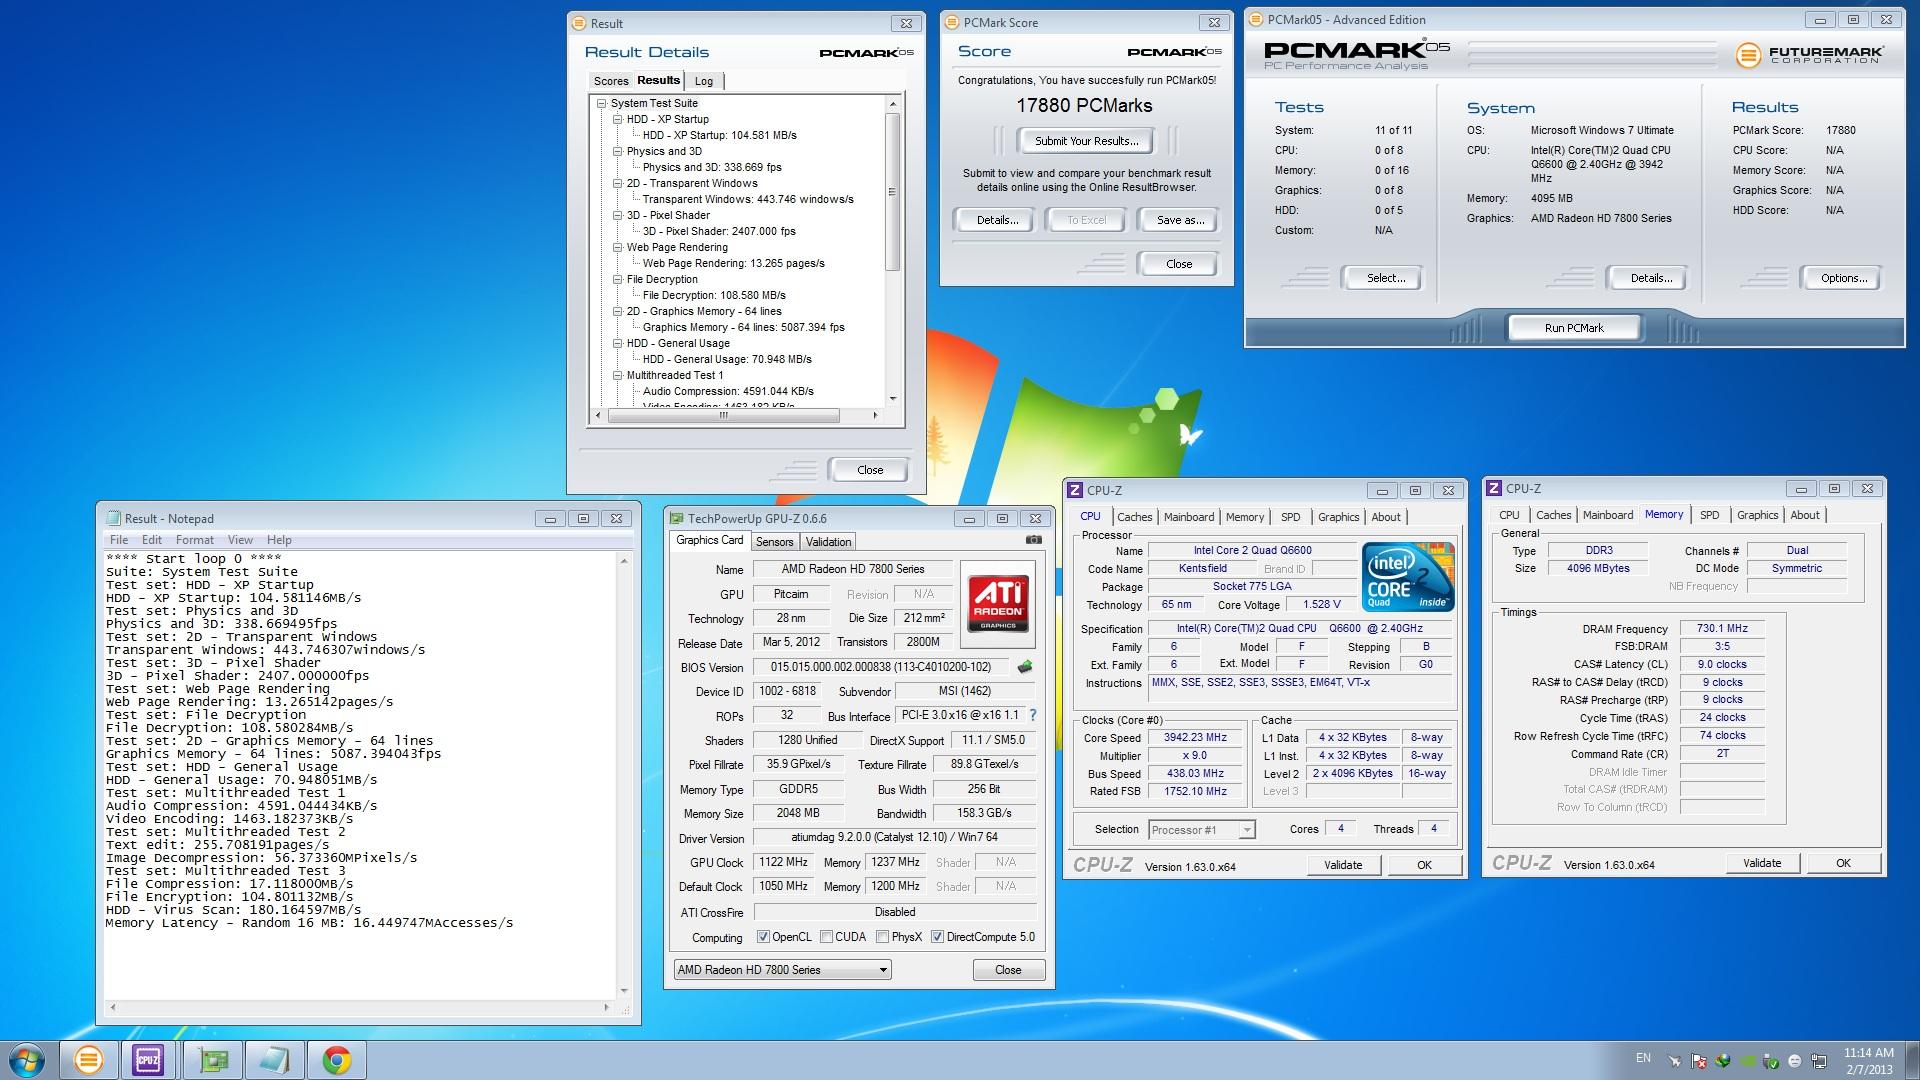The height and width of the screenshot is (1080, 1920).
Task: Switch to the Scores tab
Action: pos(610,81)
